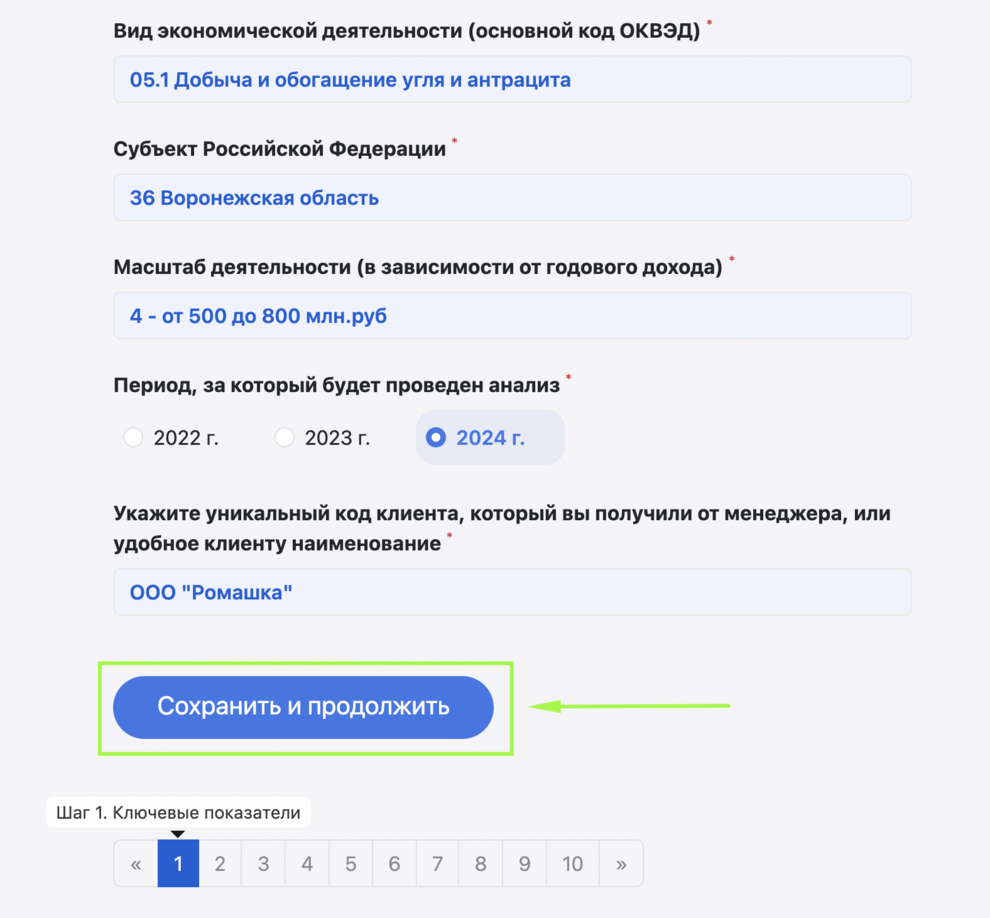
Task: Open step 6 in pagination
Action: click(x=394, y=863)
